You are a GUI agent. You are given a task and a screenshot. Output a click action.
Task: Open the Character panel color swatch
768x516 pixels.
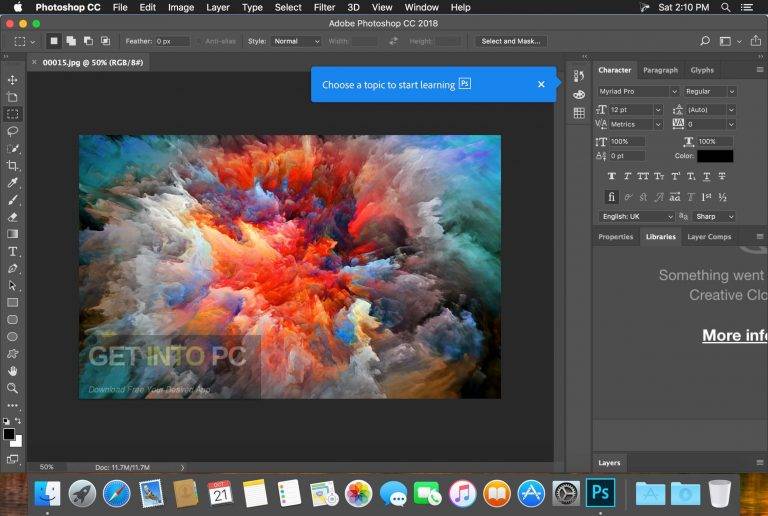pos(715,156)
